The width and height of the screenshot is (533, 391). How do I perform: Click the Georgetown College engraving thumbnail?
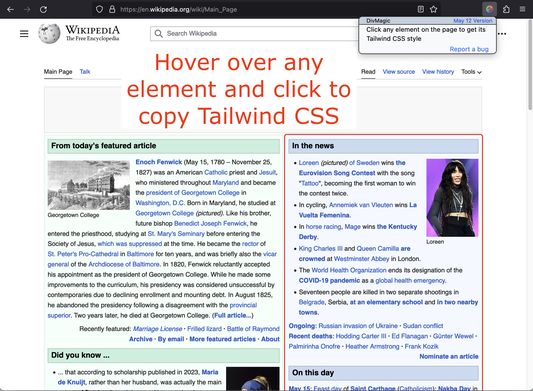click(x=89, y=185)
